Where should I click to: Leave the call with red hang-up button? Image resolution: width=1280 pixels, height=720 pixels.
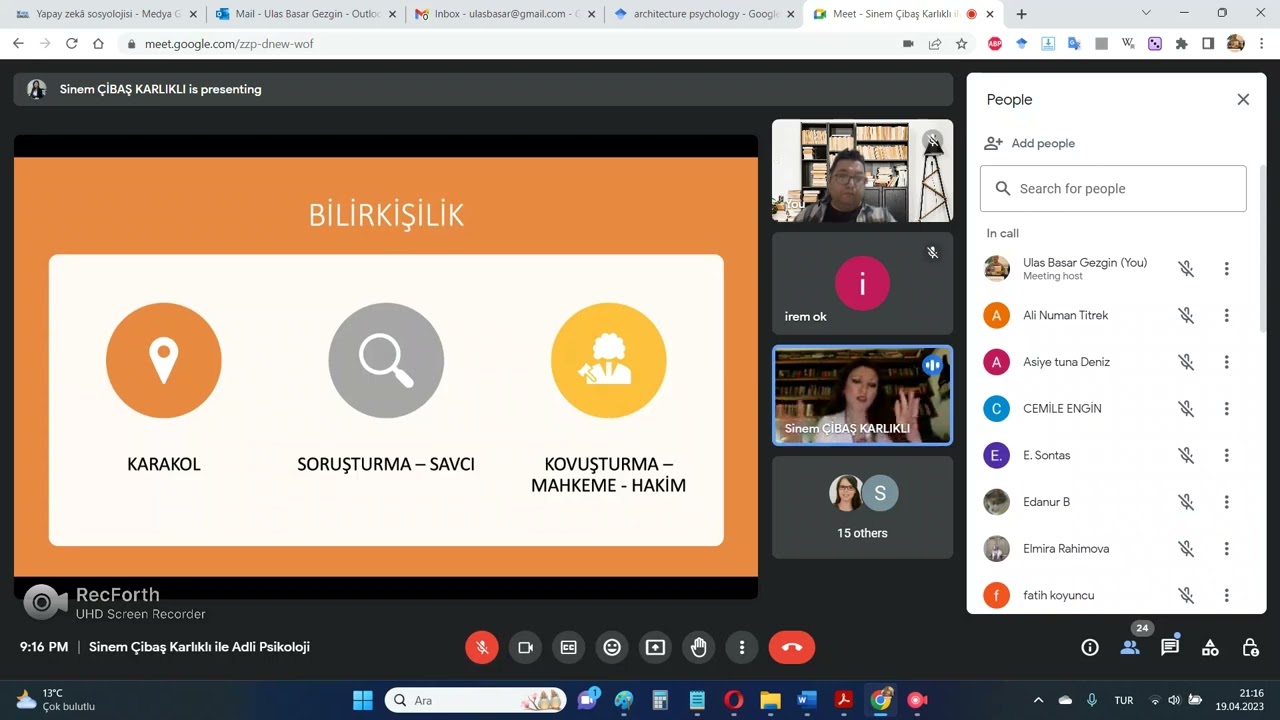click(x=792, y=647)
